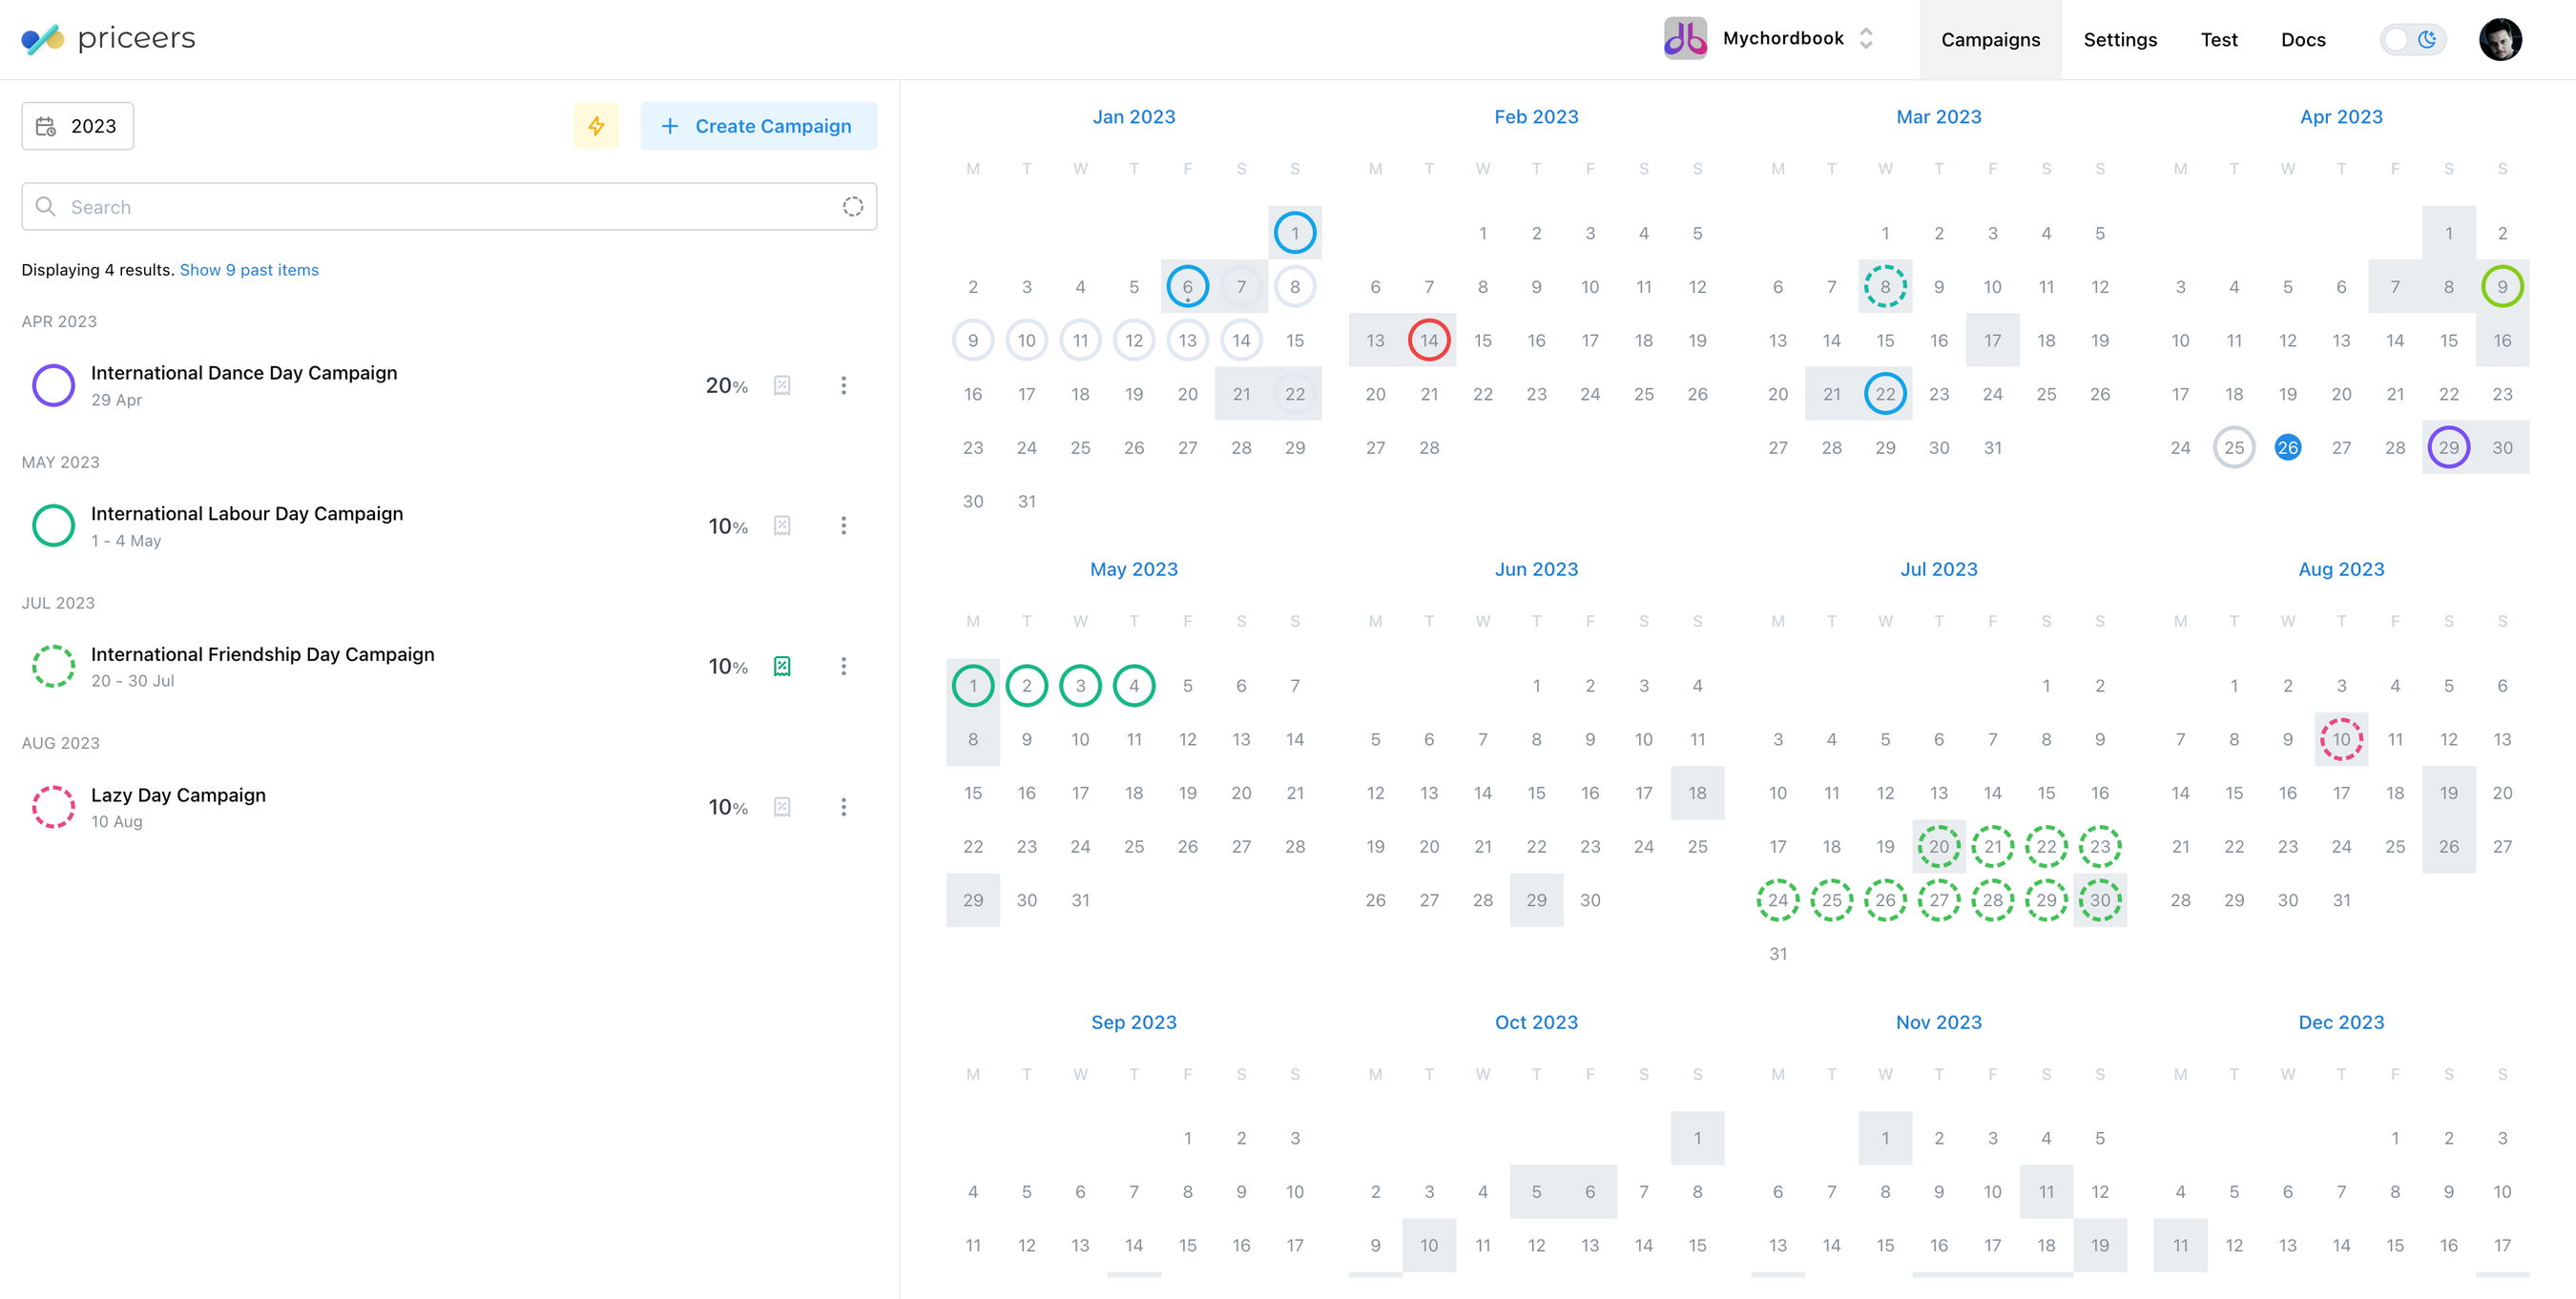The height and width of the screenshot is (1299, 2576).
Task: Open three-dot menu for Lazy Day Campaign
Action: (x=843, y=807)
